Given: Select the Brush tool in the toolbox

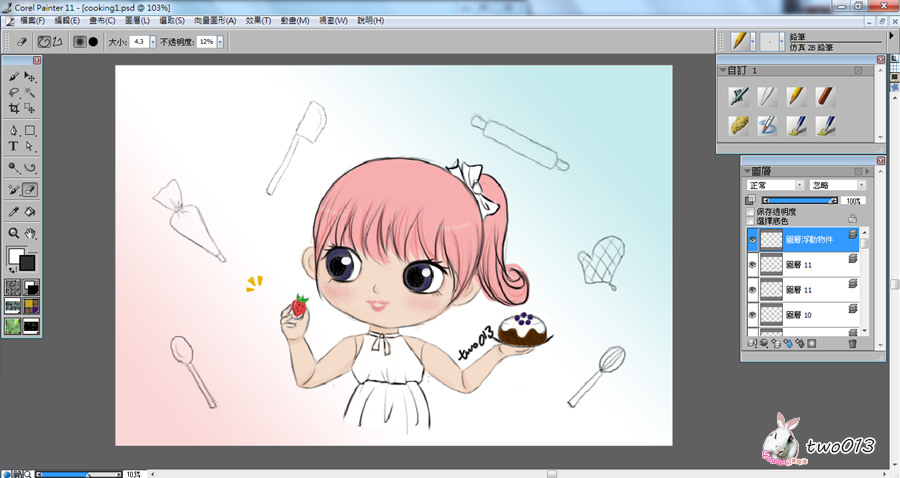Looking at the screenshot, I should point(14,76).
